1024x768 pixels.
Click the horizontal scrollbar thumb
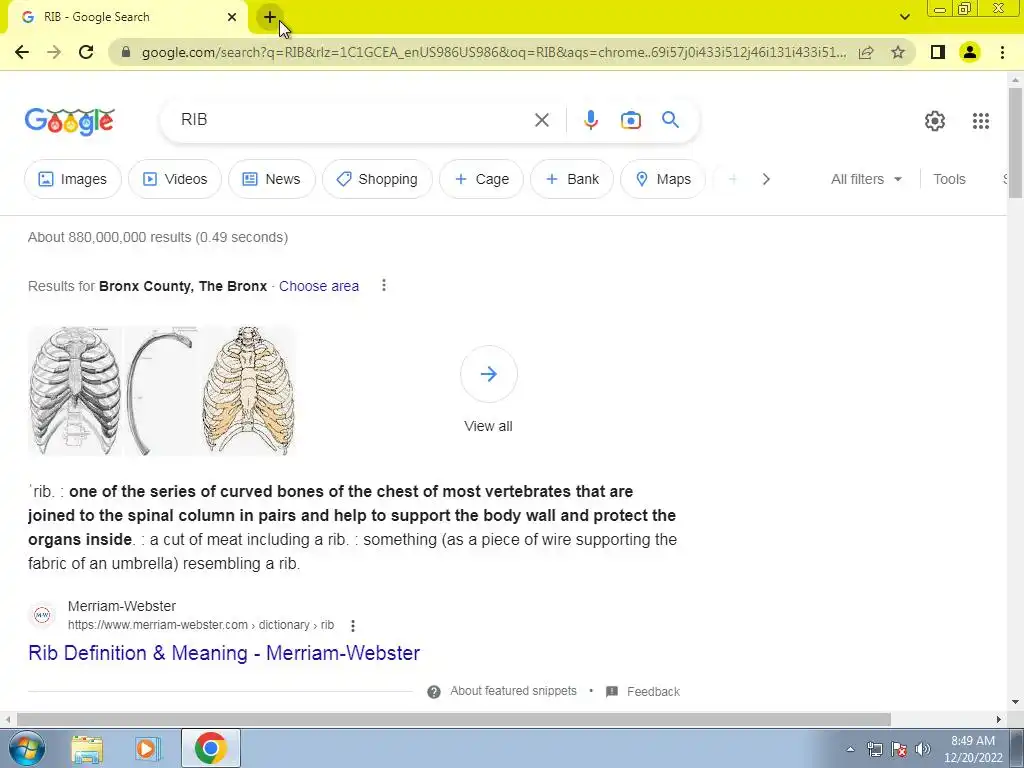pos(454,719)
